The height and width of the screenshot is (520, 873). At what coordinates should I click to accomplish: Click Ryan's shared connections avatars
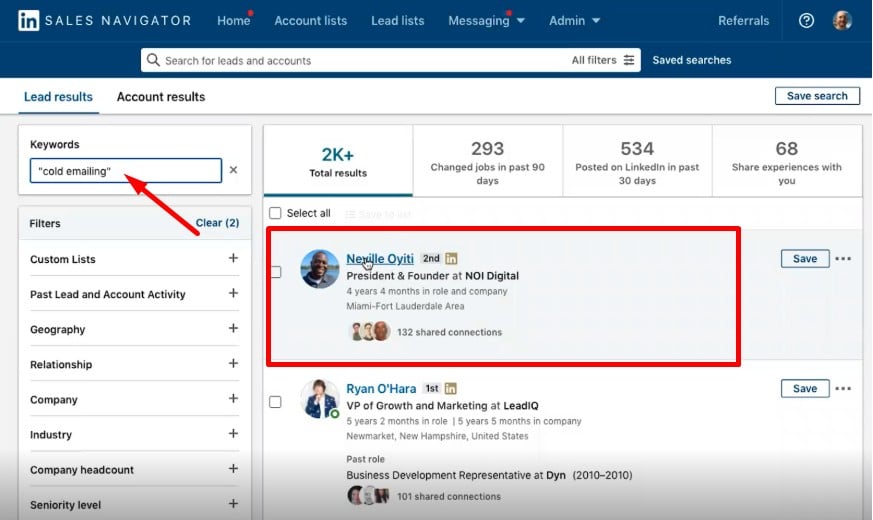(369, 495)
